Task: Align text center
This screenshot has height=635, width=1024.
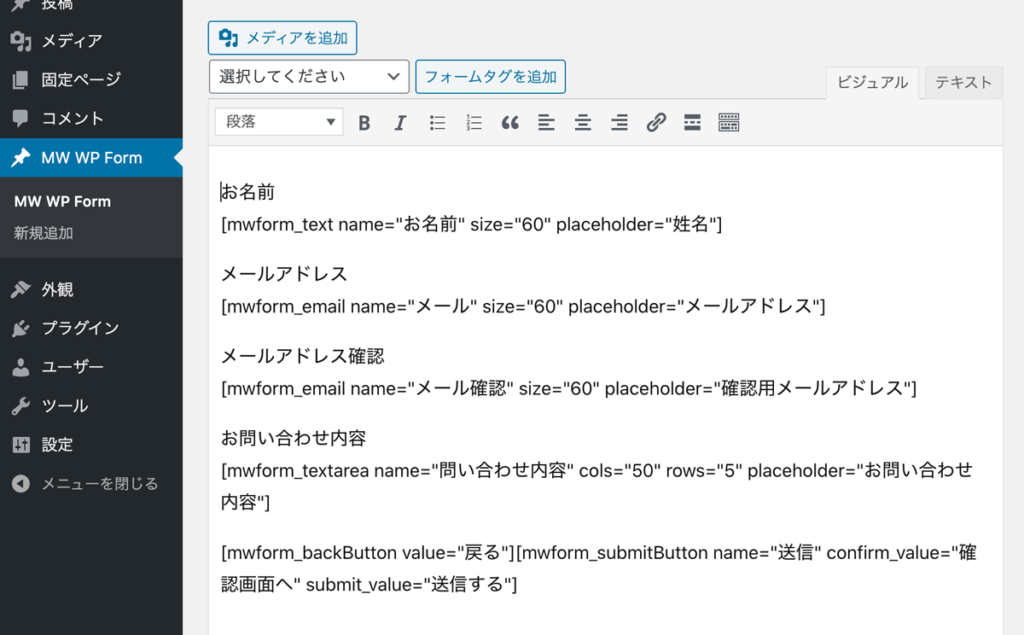Action: tap(583, 123)
